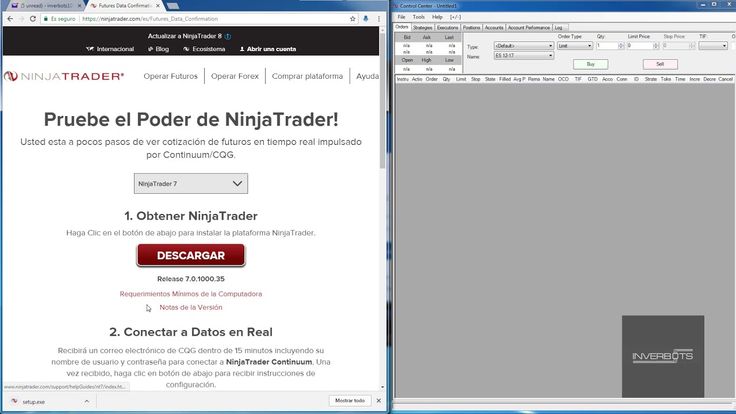The image size is (736, 414).
Task: Open the Ecosistema link
Action: click(204, 49)
